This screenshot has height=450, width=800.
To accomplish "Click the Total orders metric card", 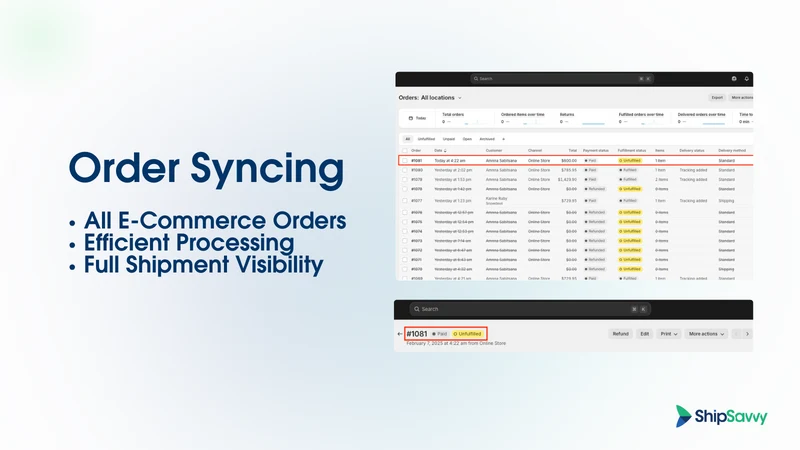I will [x=464, y=118].
